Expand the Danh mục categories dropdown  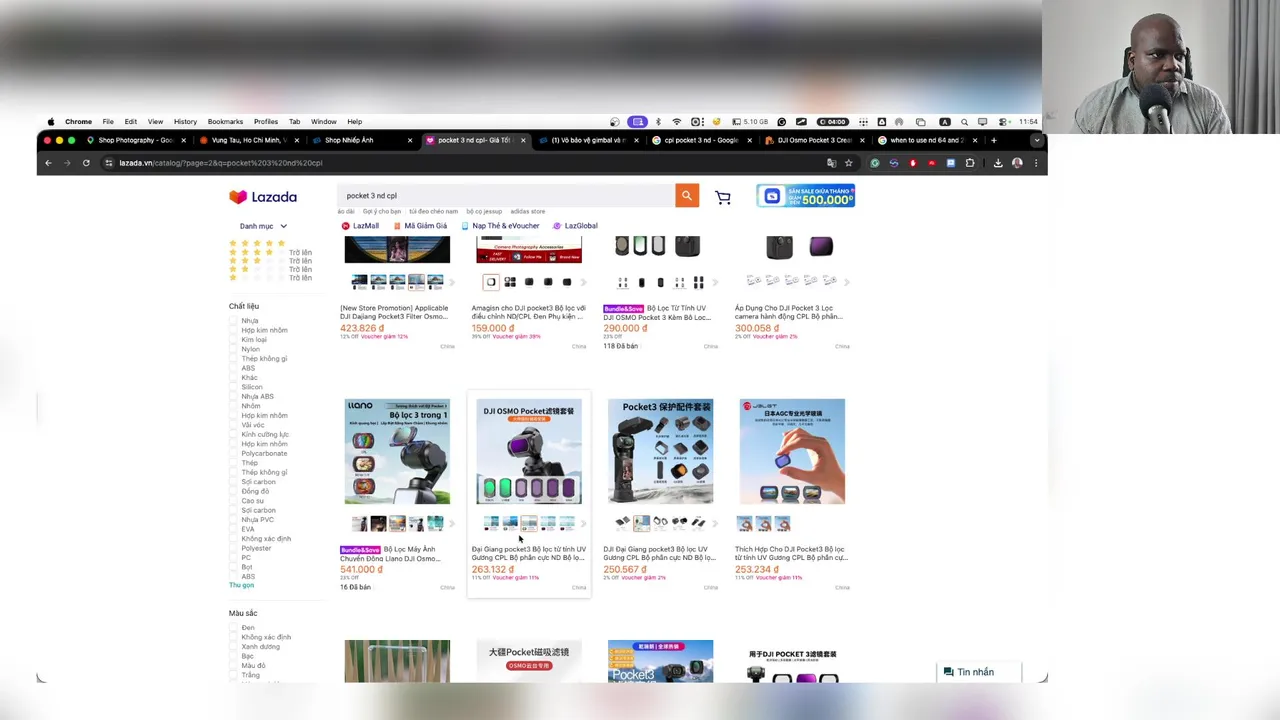pos(263,227)
